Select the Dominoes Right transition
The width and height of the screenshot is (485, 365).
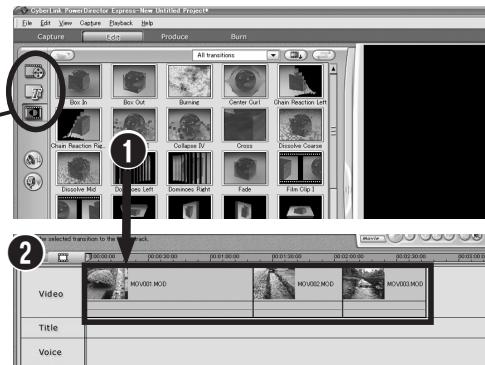189,168
